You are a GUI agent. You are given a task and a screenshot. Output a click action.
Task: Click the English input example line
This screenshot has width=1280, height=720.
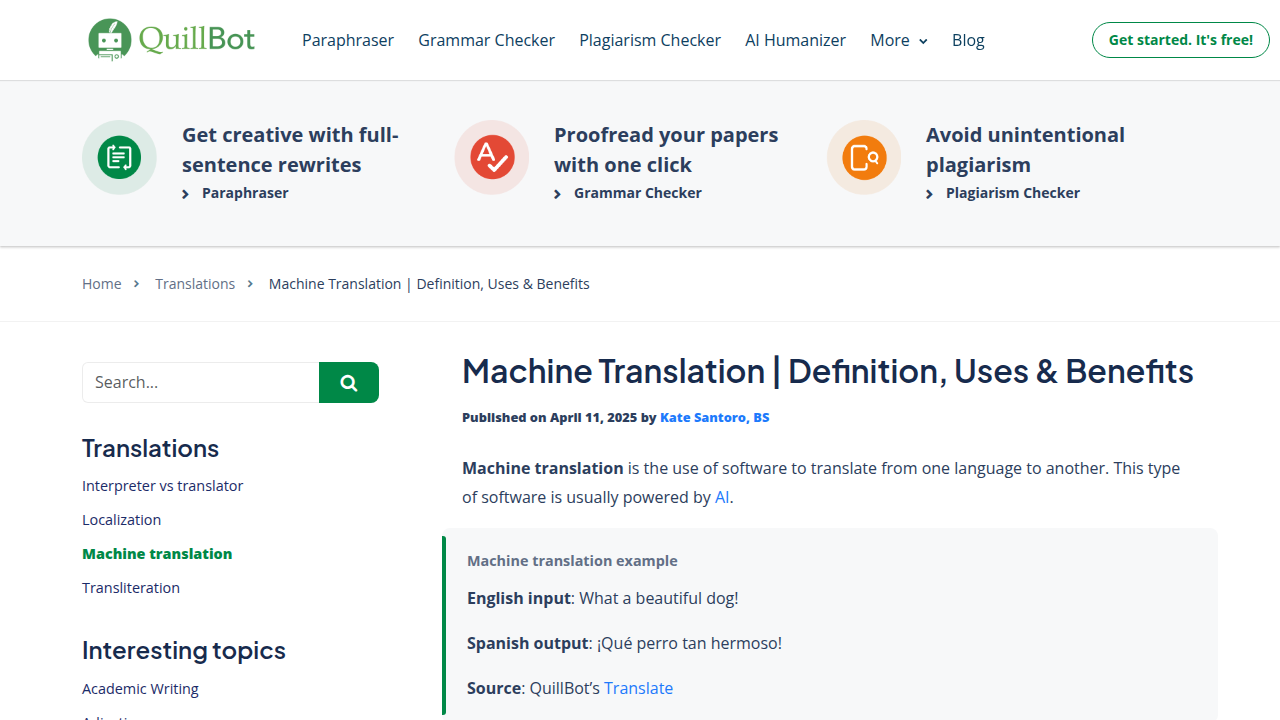[603, 599]
